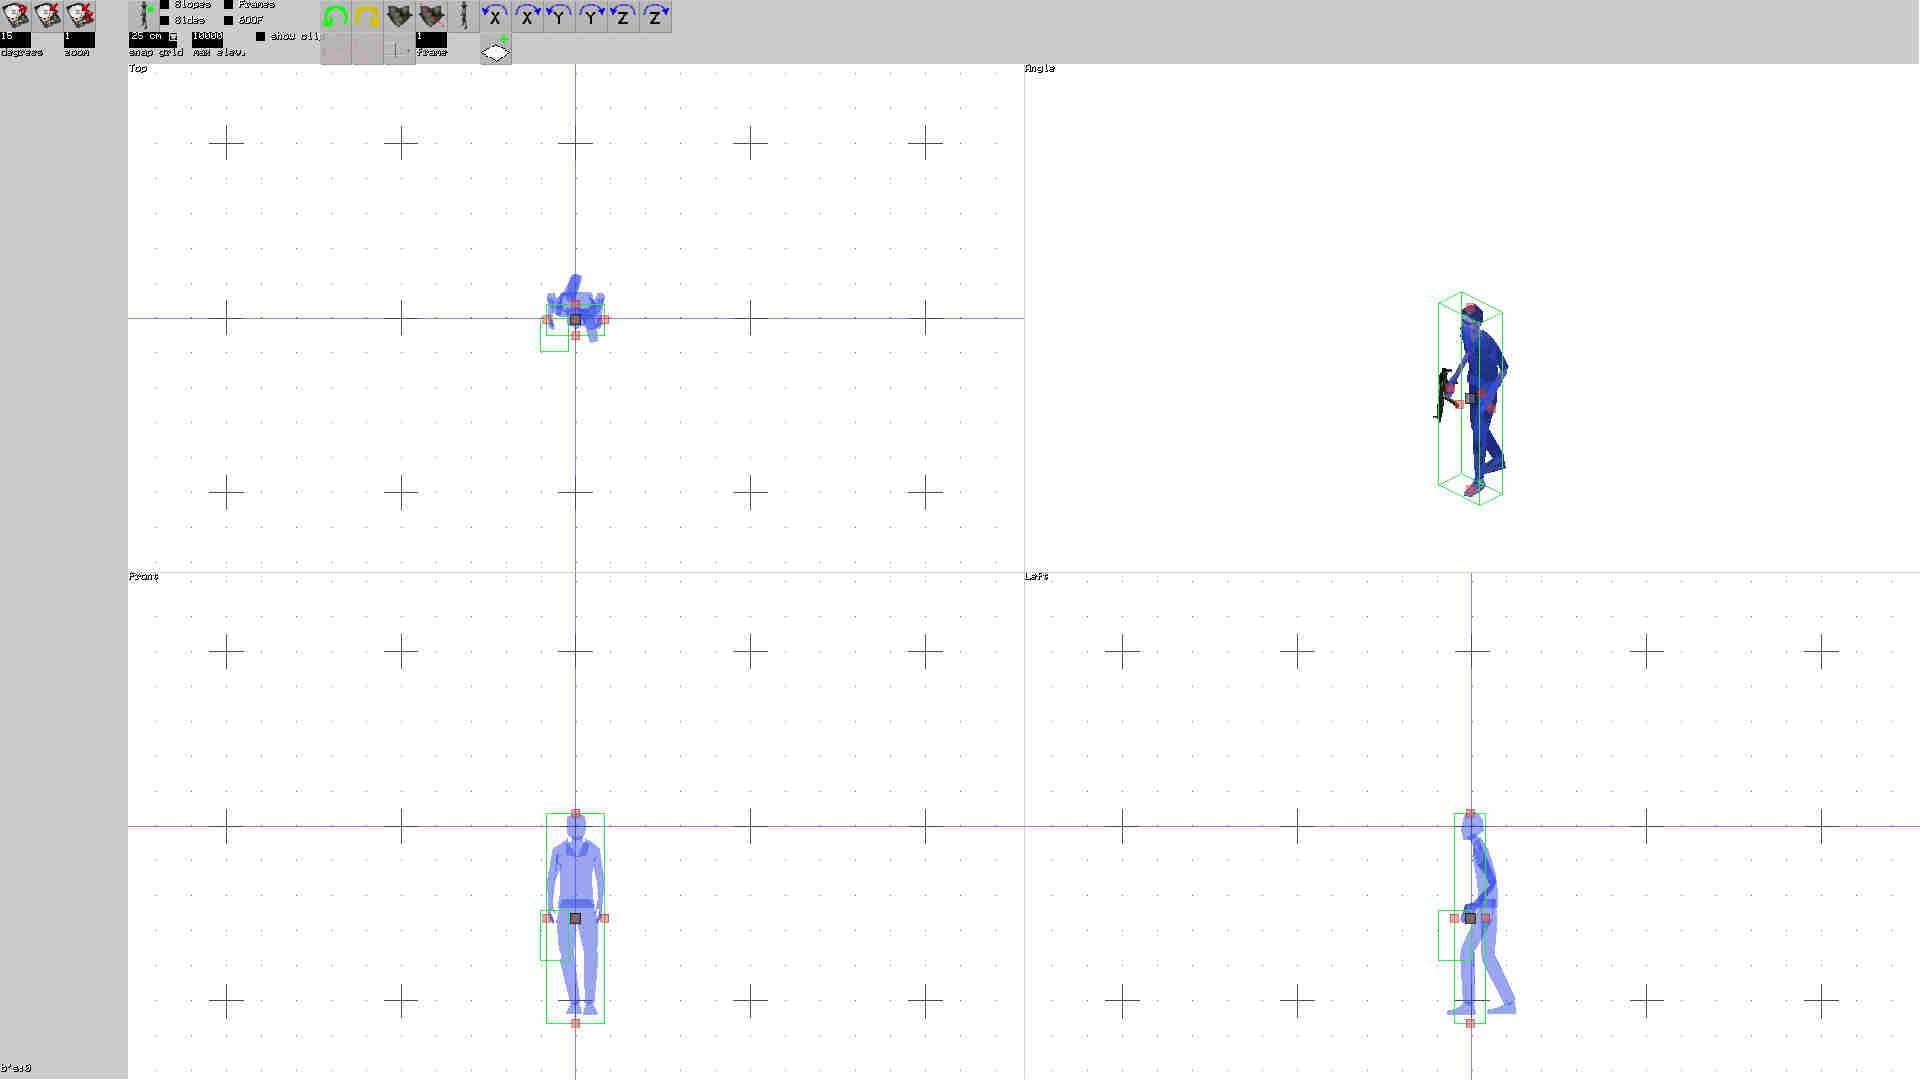Click the face icon crossed with red X
The width and height of the screenshot is (1920, 1080).
click(x=430, y=16)
